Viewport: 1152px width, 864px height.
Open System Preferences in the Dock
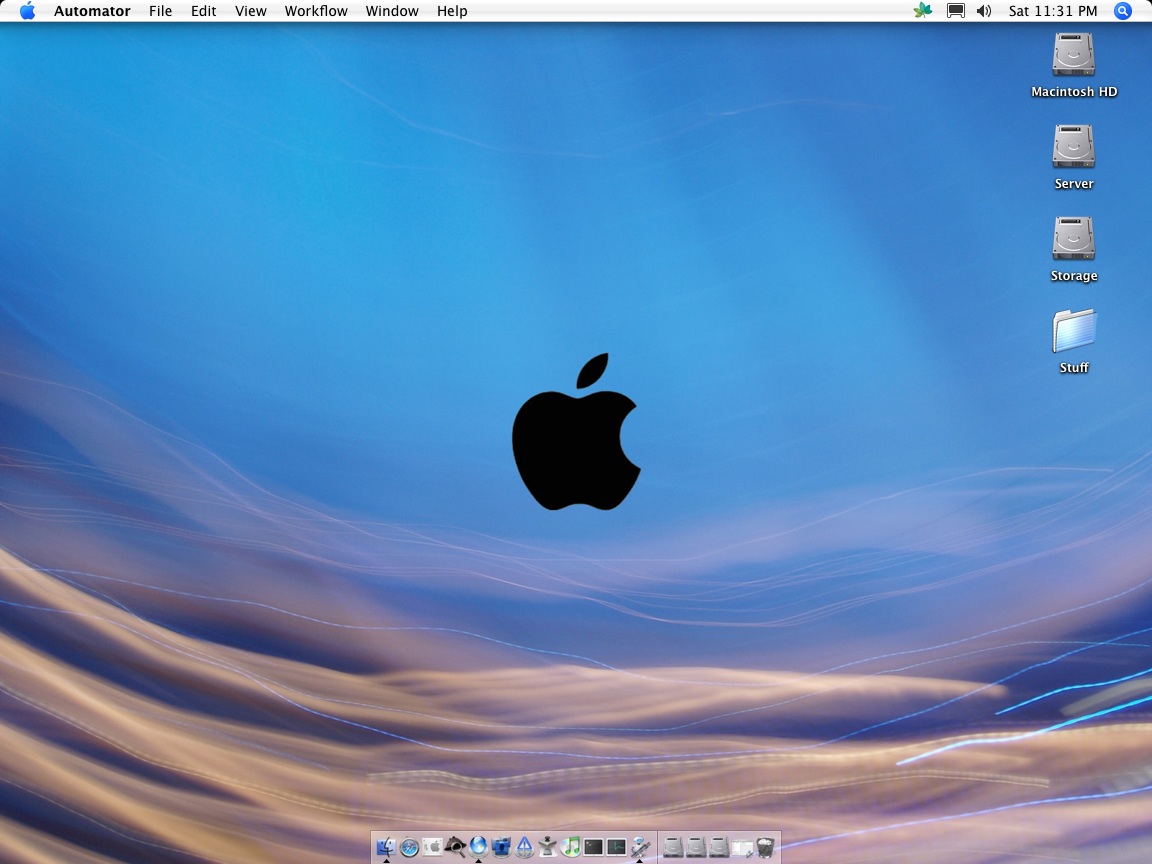[x=432, y=847]
